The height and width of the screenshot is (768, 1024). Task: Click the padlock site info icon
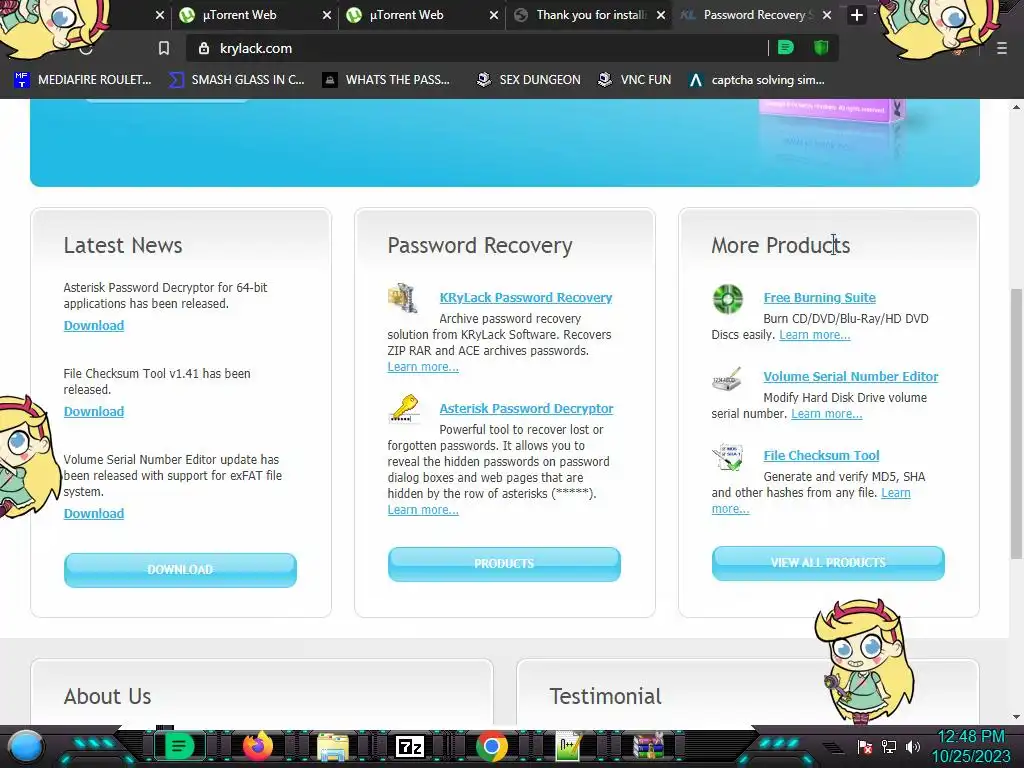tap(204, 48)
